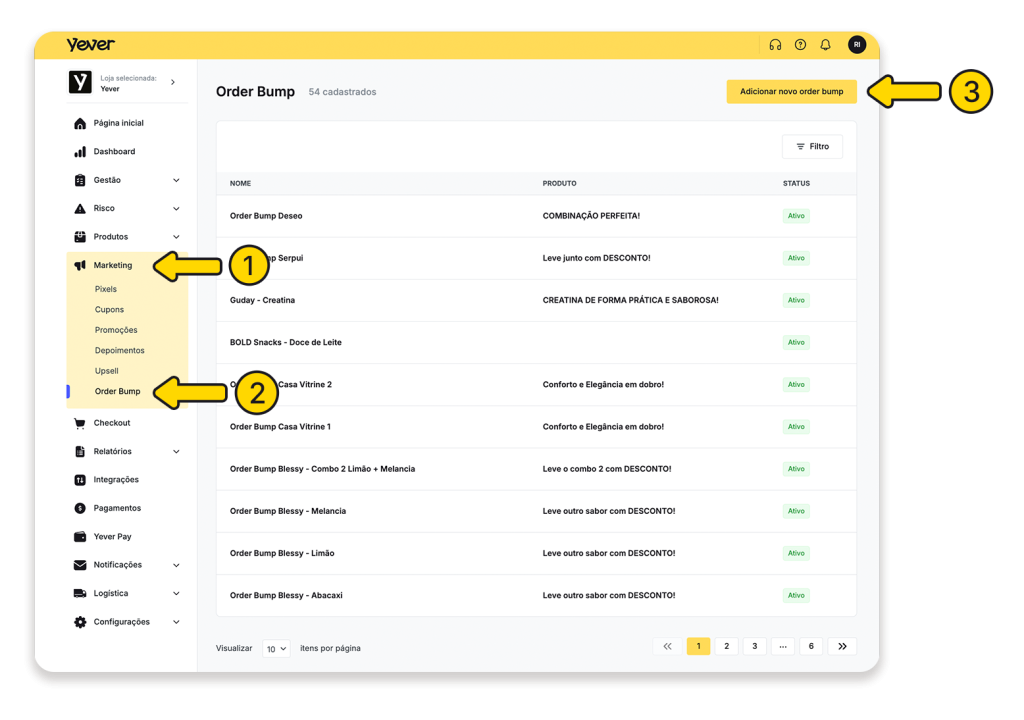1024x720 pixels.
Task: Select Upsell in the sidebar
Action: coord(106,371)
